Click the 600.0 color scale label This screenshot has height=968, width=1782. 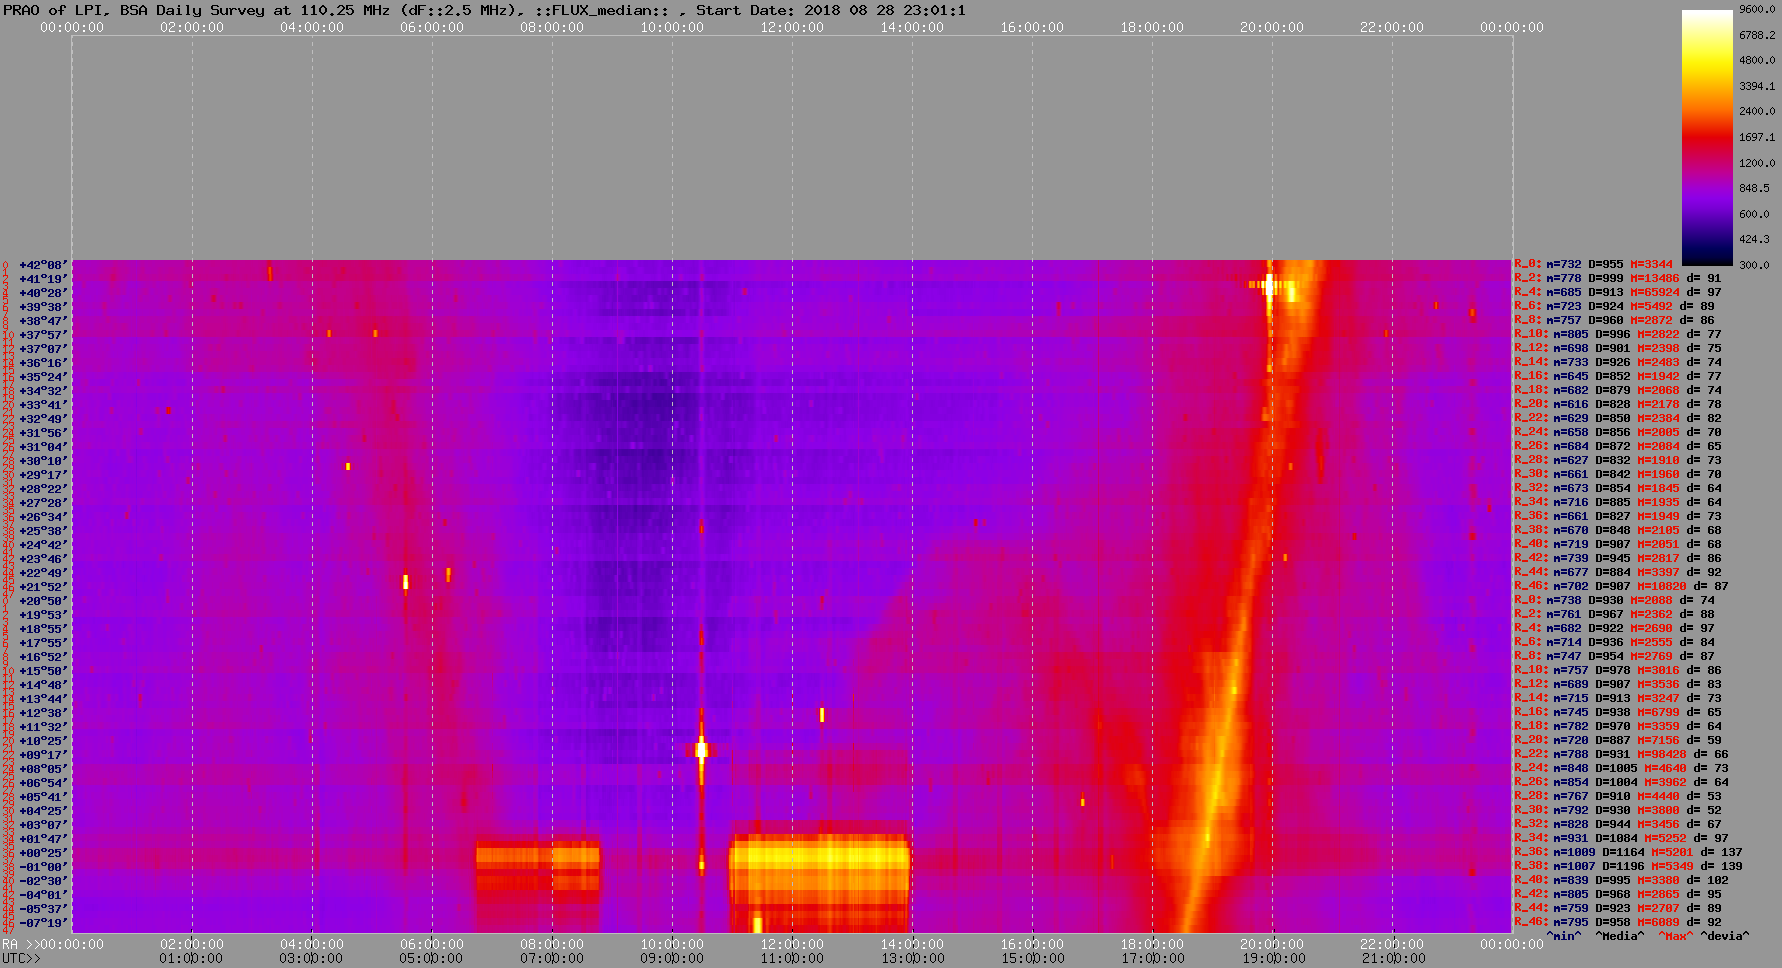[1754, 214]
